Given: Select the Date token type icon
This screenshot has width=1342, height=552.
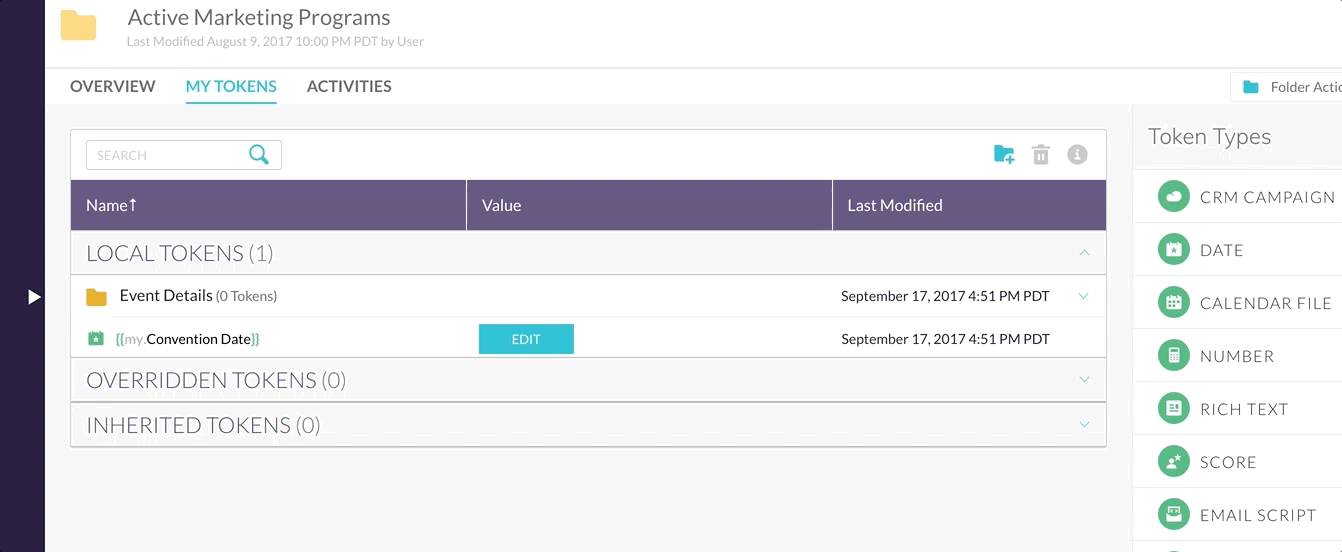Looking at the screenshot, I should 1173,250.
